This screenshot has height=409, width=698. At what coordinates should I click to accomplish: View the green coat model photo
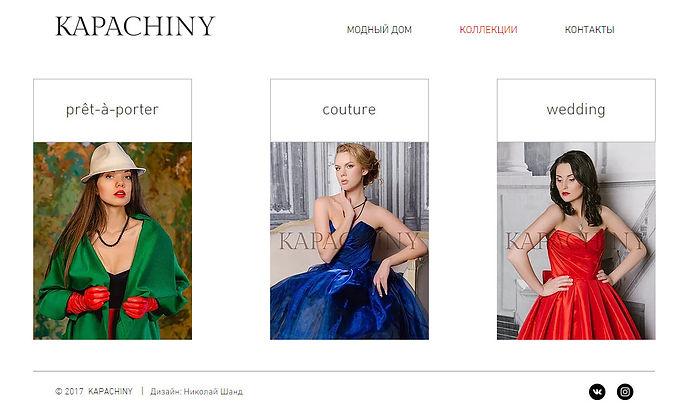[113, 241]
